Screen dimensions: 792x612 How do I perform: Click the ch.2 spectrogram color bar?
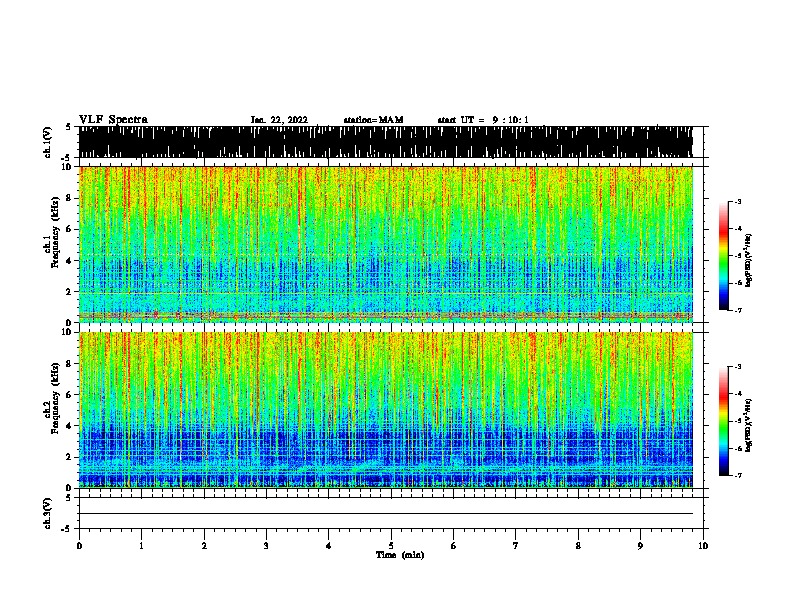pos(723,421)
